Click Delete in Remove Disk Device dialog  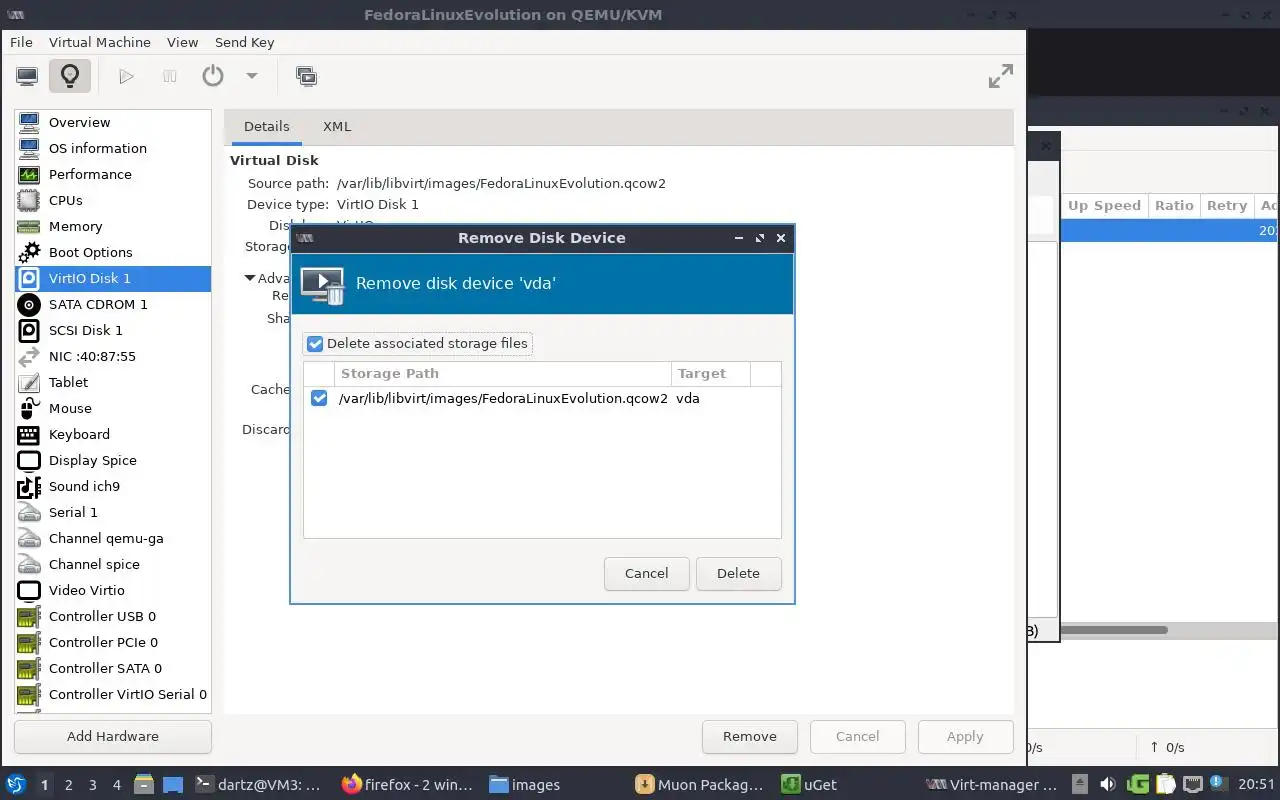[x=738, y=573]
